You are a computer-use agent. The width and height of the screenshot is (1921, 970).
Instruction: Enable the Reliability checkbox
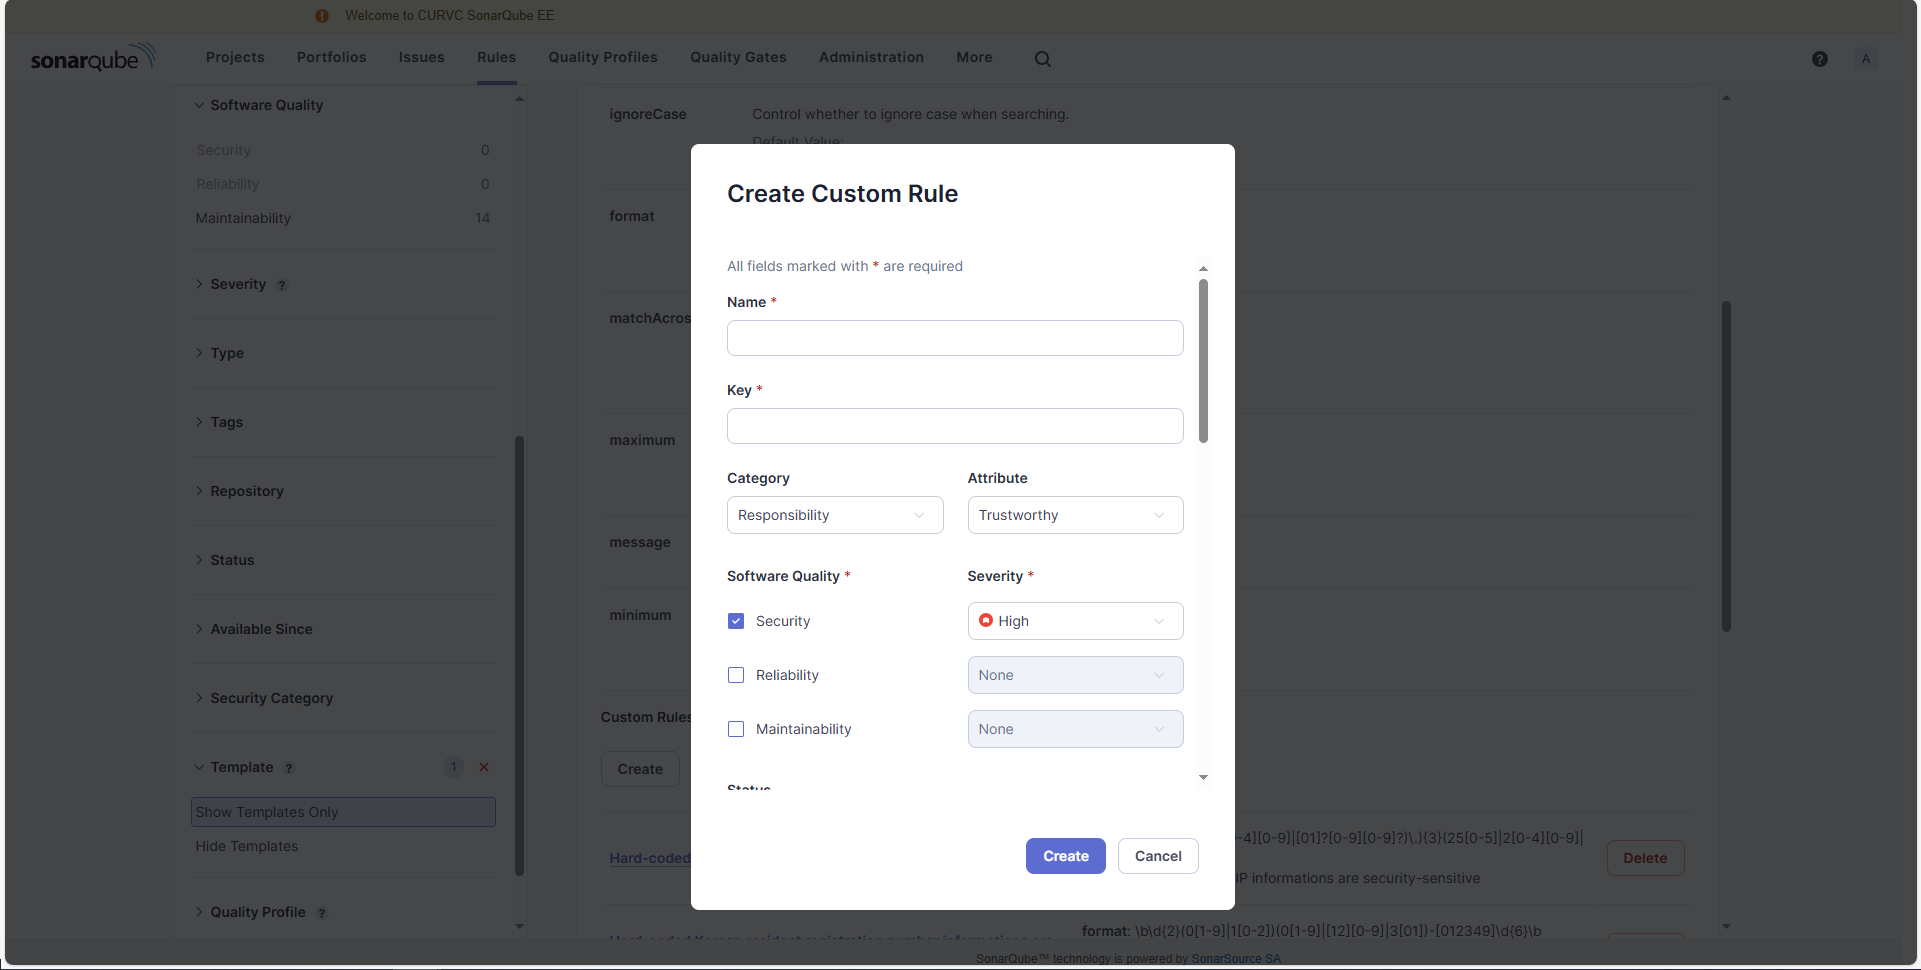tap(736, 675)
